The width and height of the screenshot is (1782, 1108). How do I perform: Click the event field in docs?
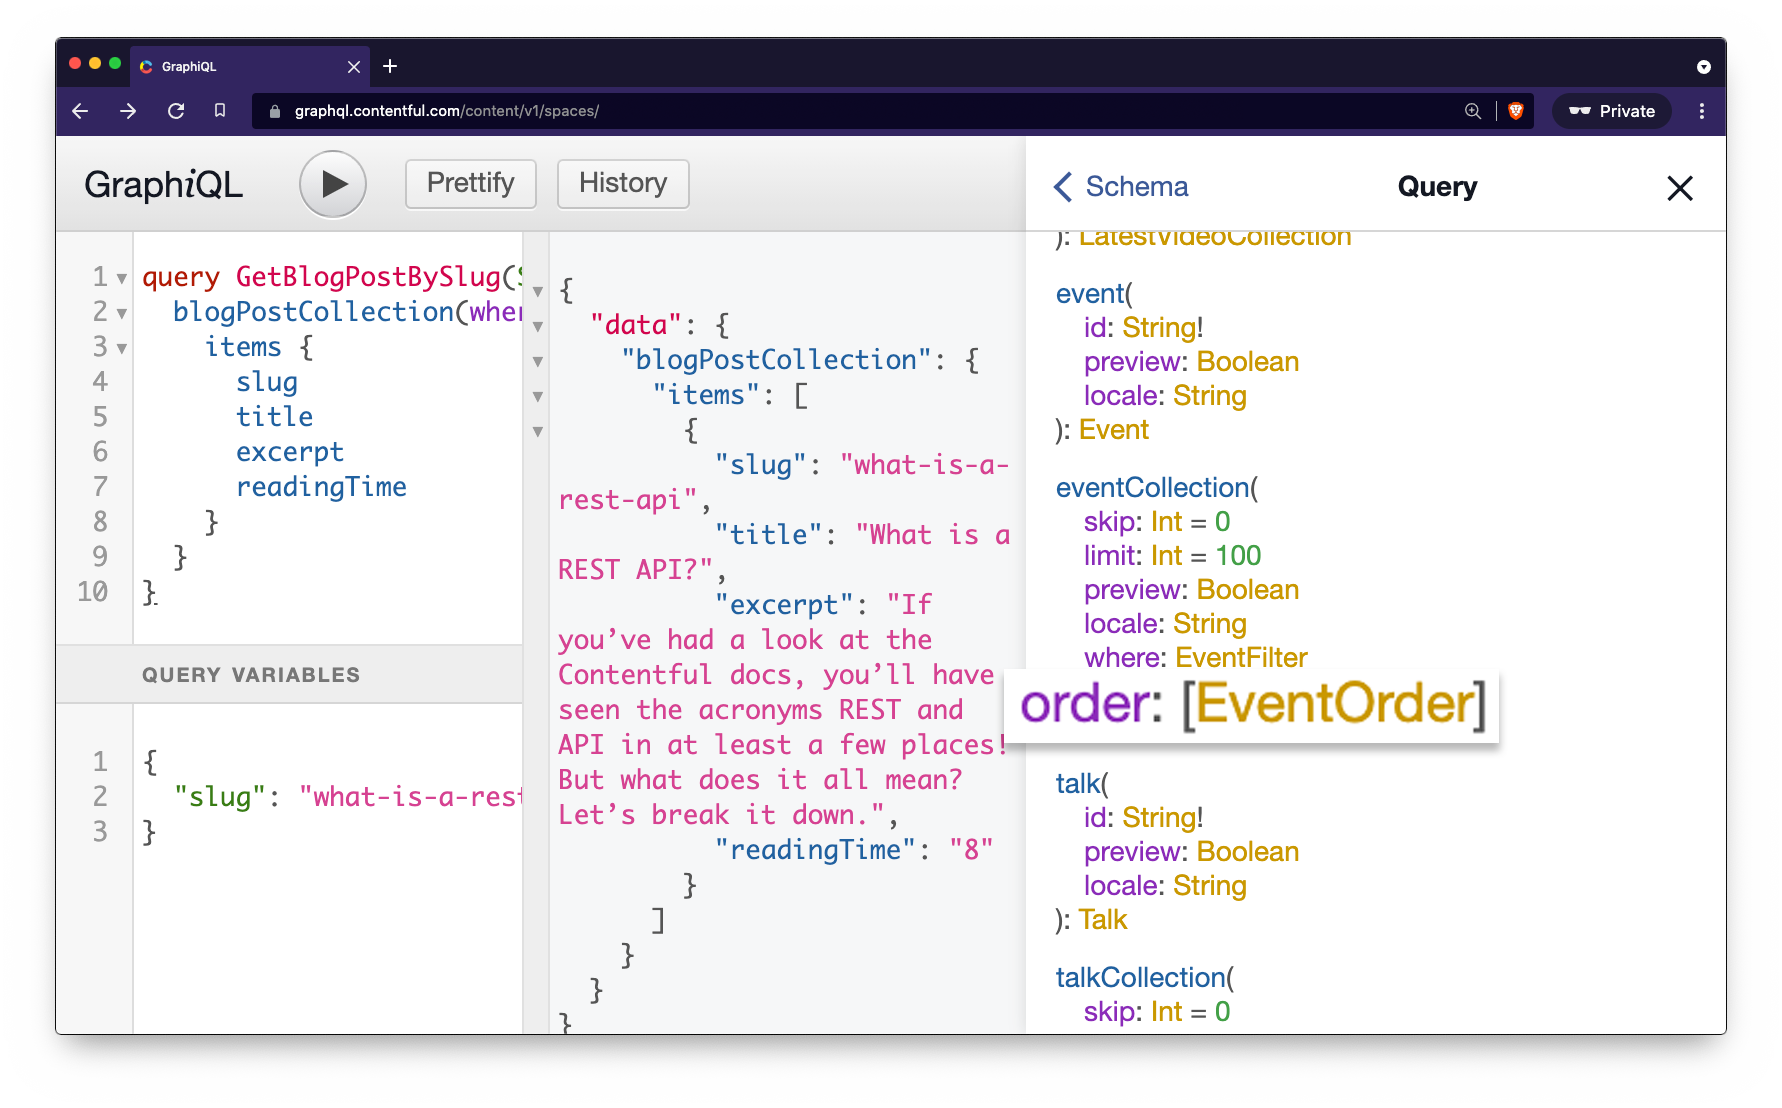pos(1090,294)
